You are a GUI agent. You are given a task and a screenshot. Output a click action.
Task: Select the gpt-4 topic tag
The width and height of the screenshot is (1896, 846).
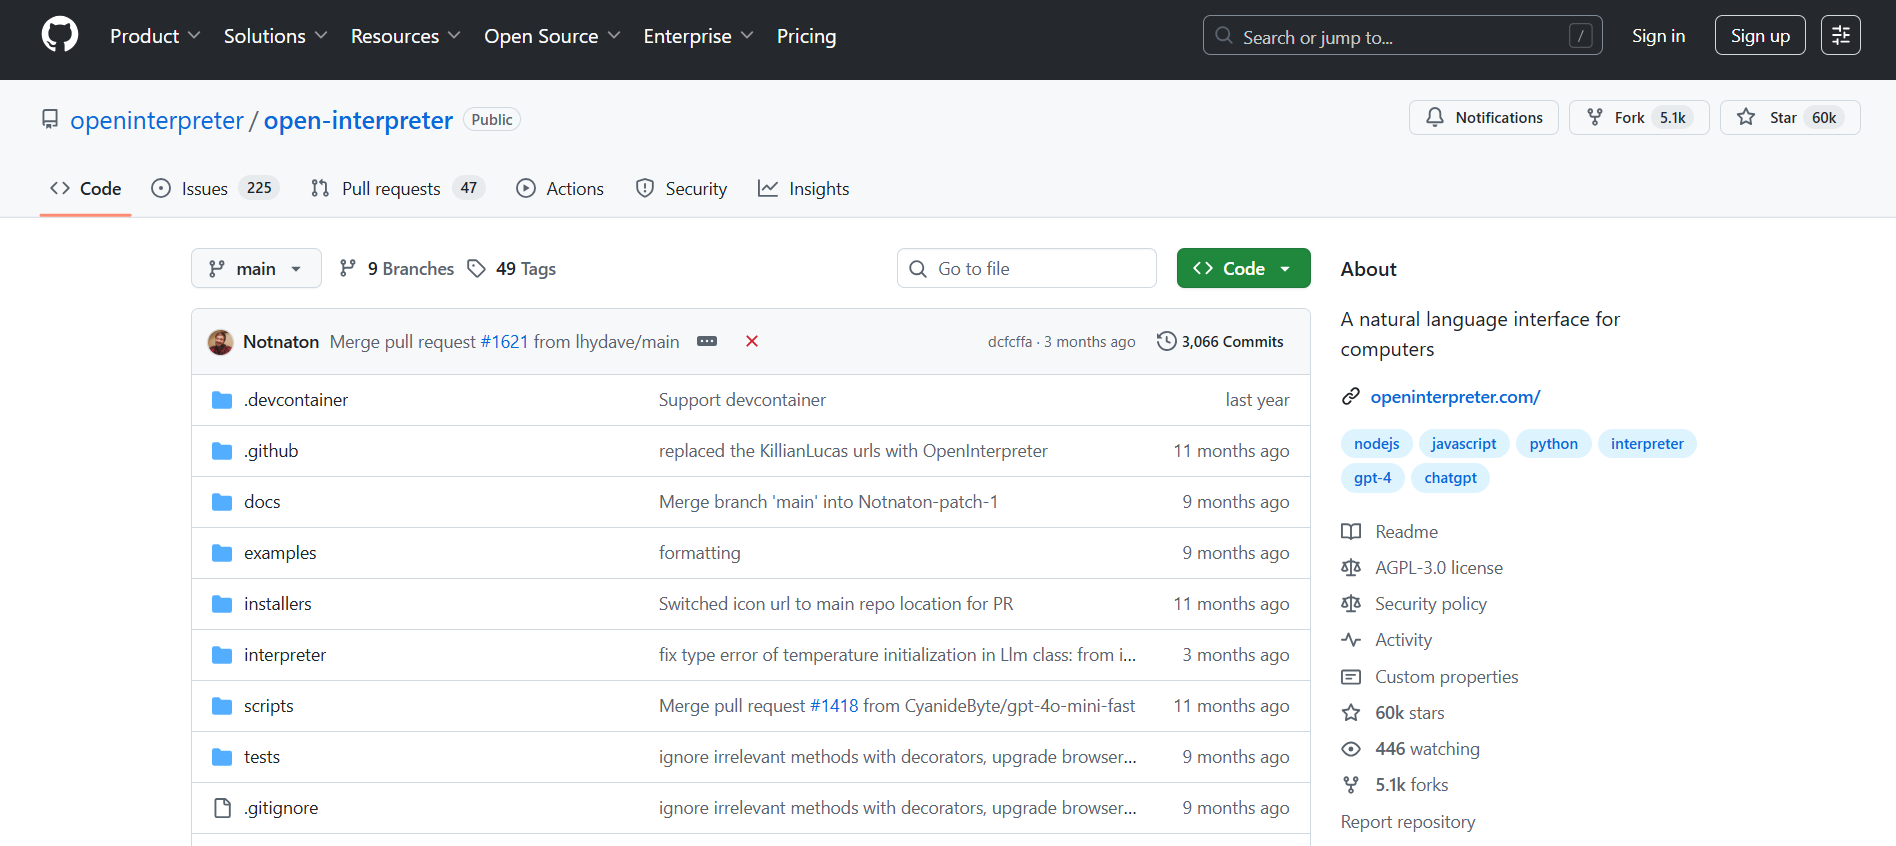[1372, 478]
